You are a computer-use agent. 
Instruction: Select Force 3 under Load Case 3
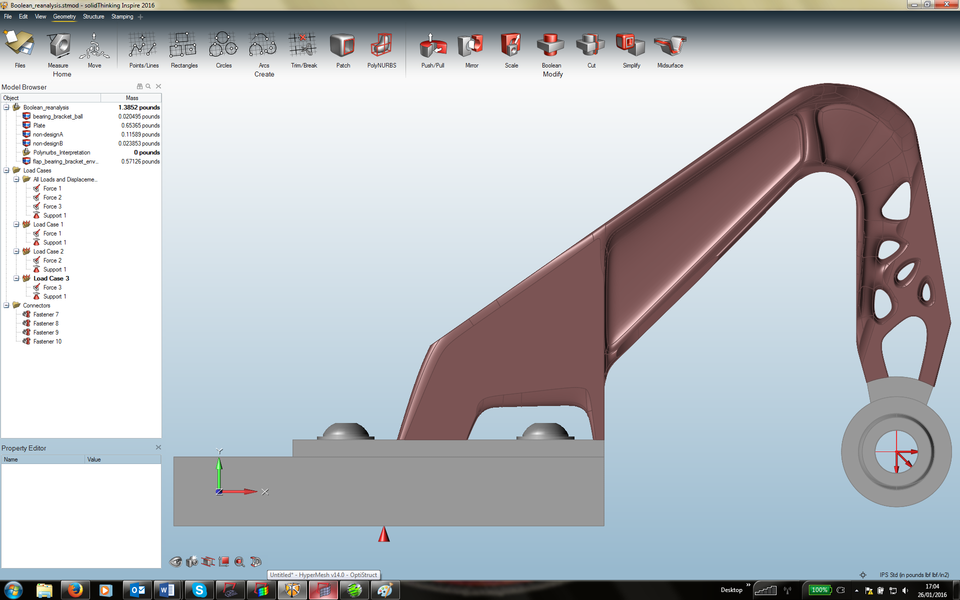tap(52, 287)
